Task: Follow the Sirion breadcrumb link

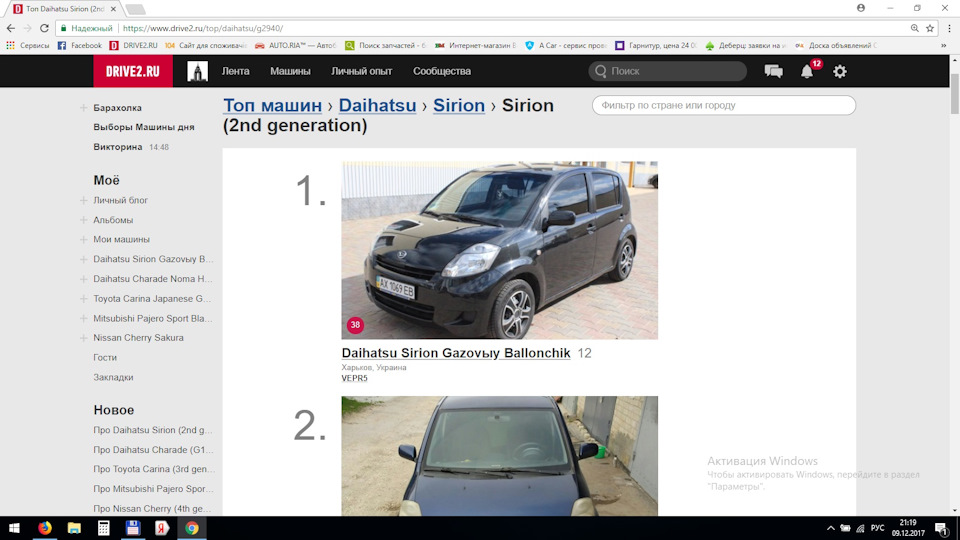Action: [x=459, y=105]
